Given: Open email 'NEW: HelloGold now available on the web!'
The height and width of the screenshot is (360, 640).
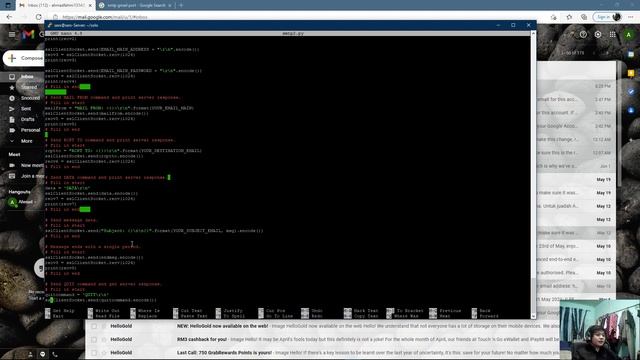Looking at the screenshot, I should (x=222, y=326).
